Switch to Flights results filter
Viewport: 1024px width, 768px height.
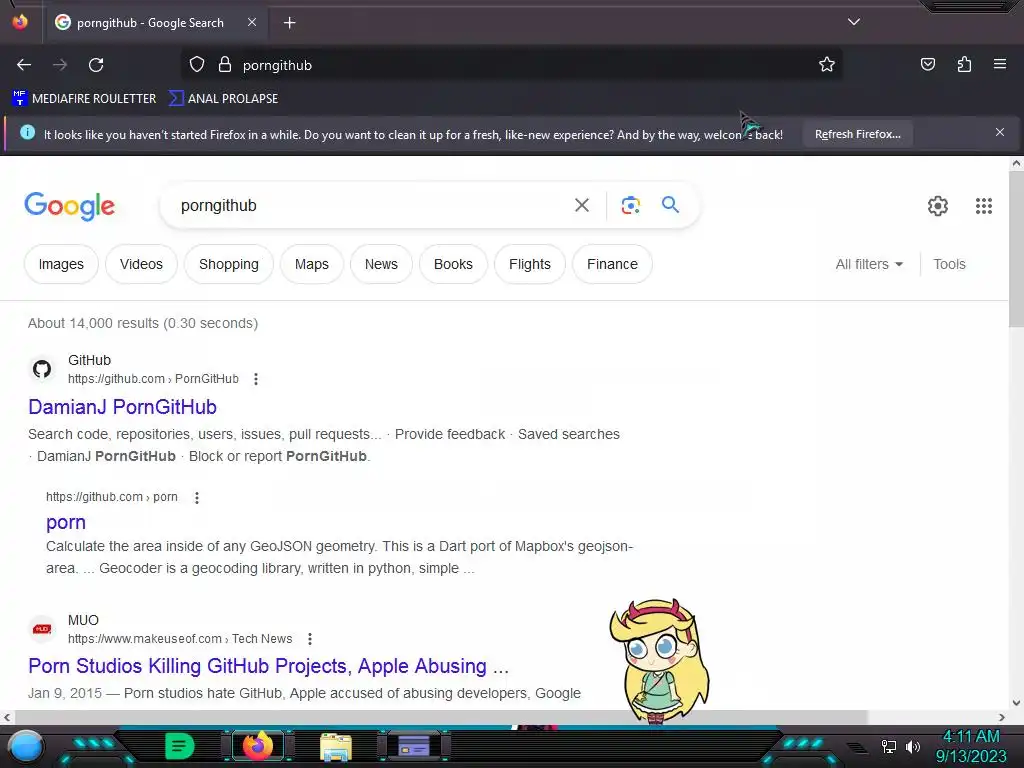530,264
